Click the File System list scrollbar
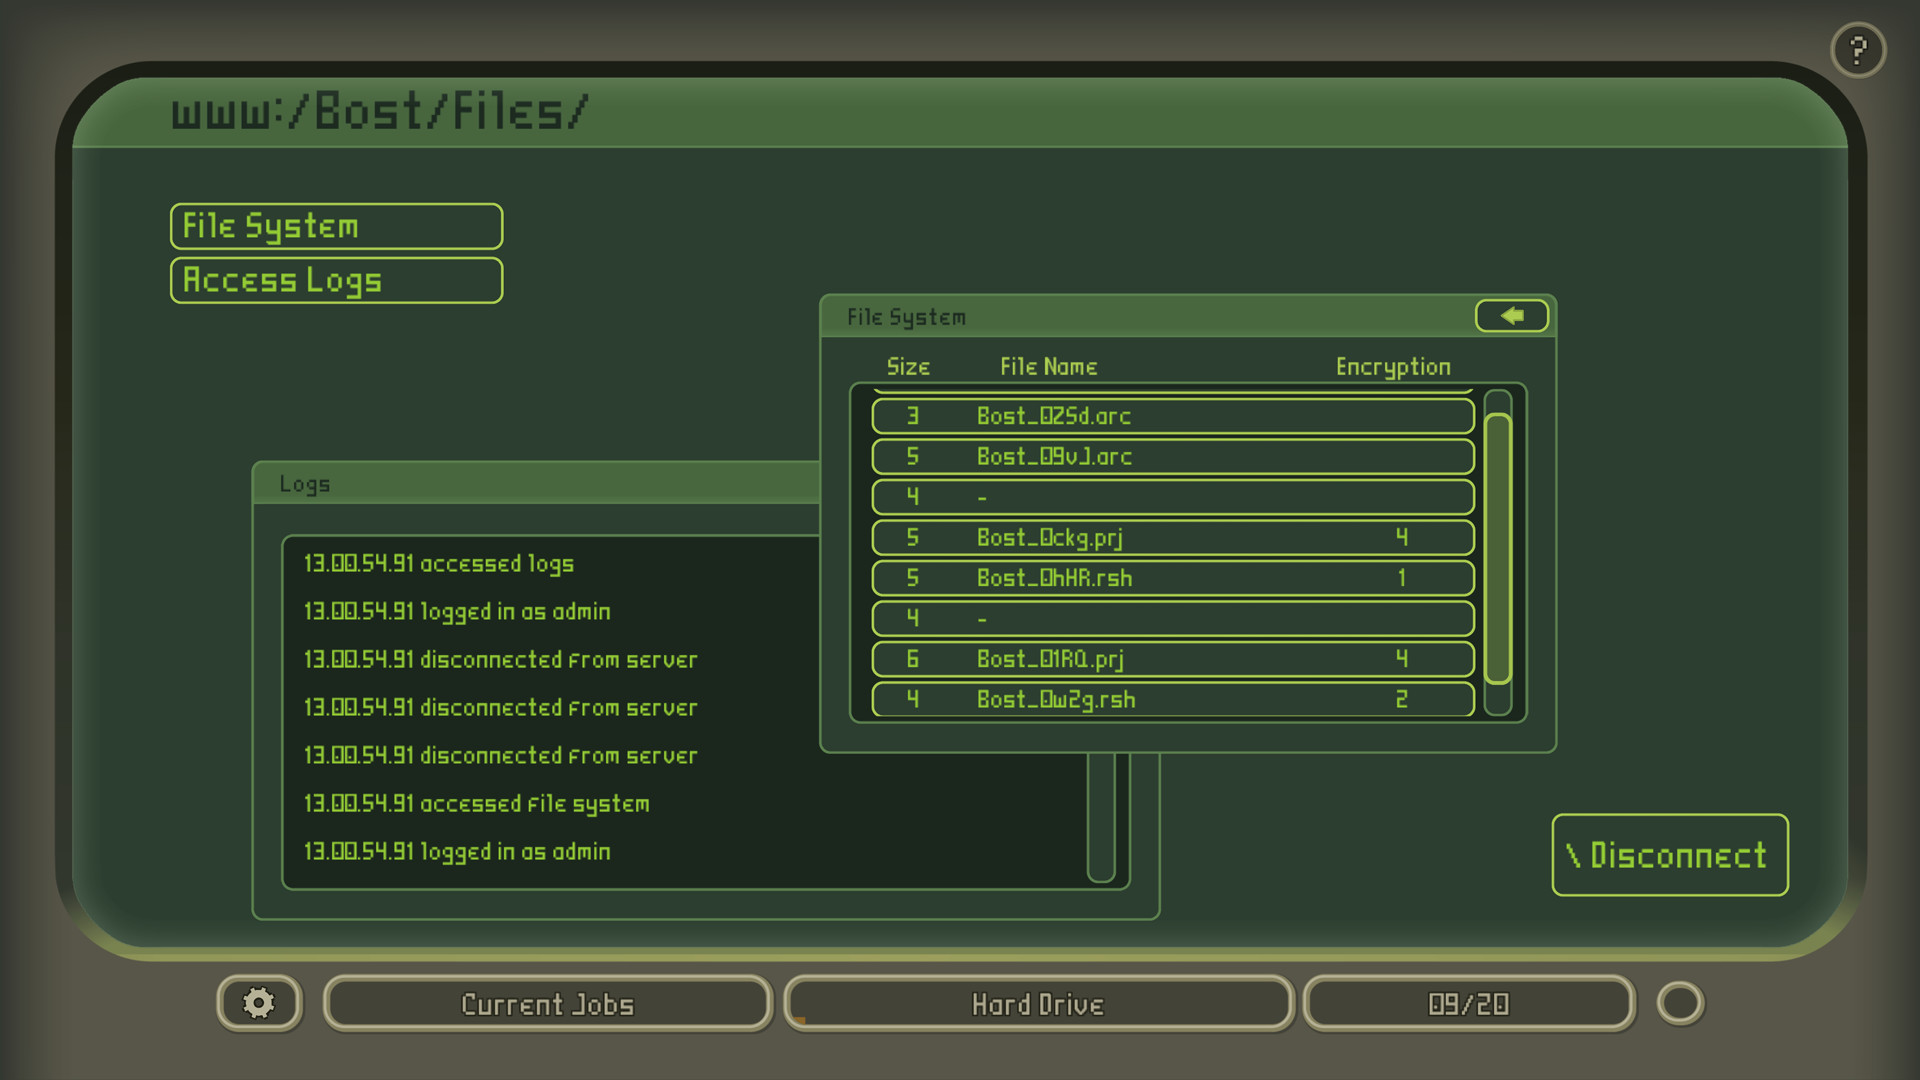1920x1080 pixels. pos(1497,545)
